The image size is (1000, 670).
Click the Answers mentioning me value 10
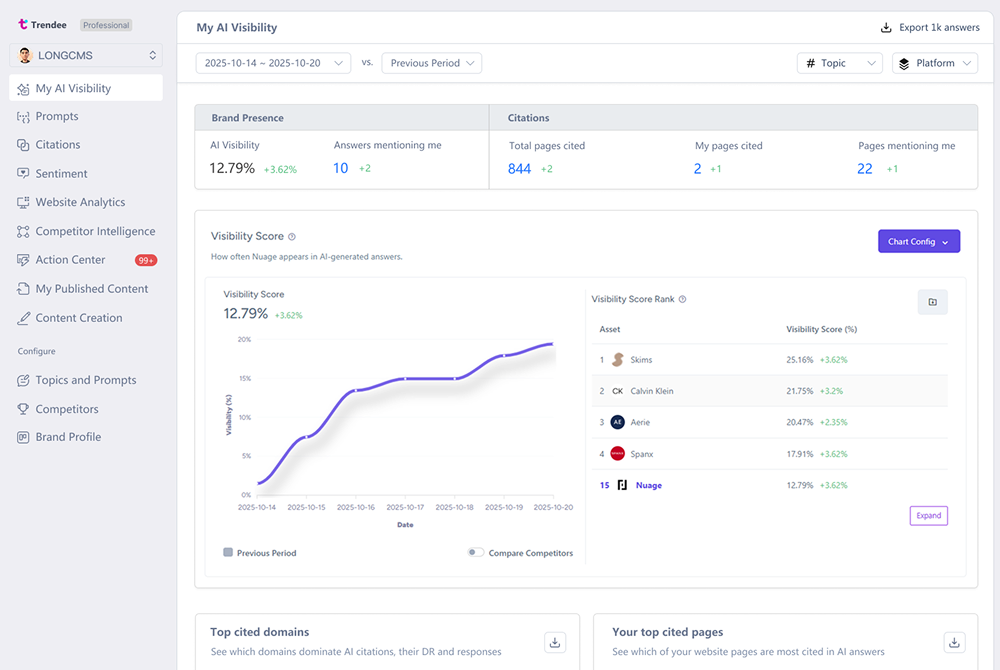coord(341,168)
